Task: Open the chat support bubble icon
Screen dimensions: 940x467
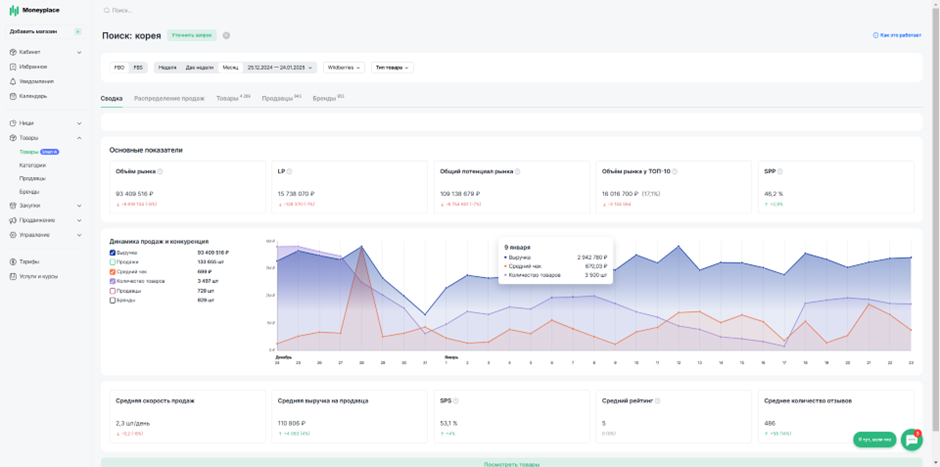Action: click(911, 439)
